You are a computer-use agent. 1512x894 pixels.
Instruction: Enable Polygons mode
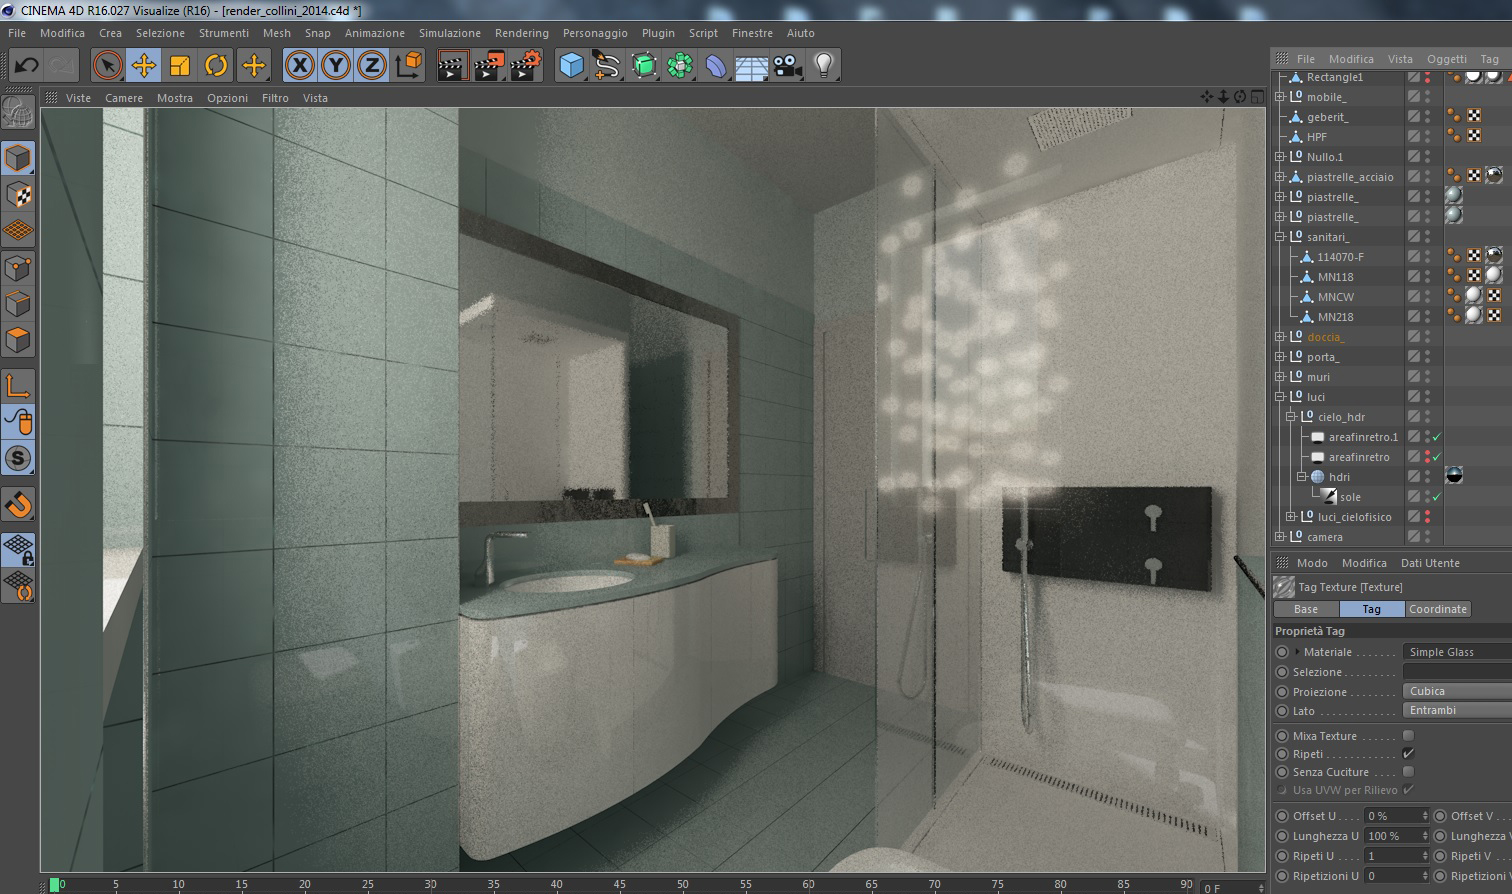click(x=18, y=340)
